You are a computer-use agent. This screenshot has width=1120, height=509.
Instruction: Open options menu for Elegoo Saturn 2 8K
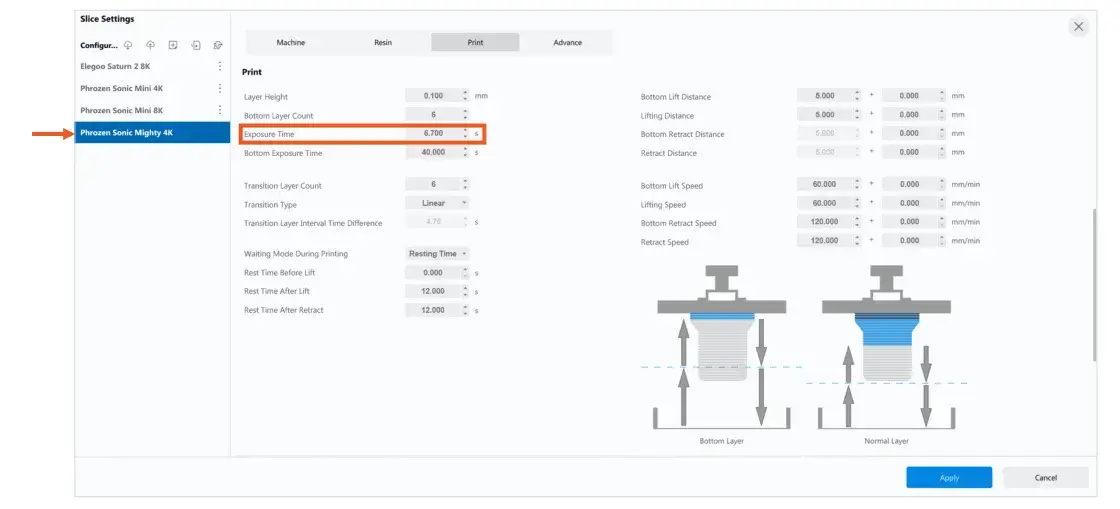point(220,66)
